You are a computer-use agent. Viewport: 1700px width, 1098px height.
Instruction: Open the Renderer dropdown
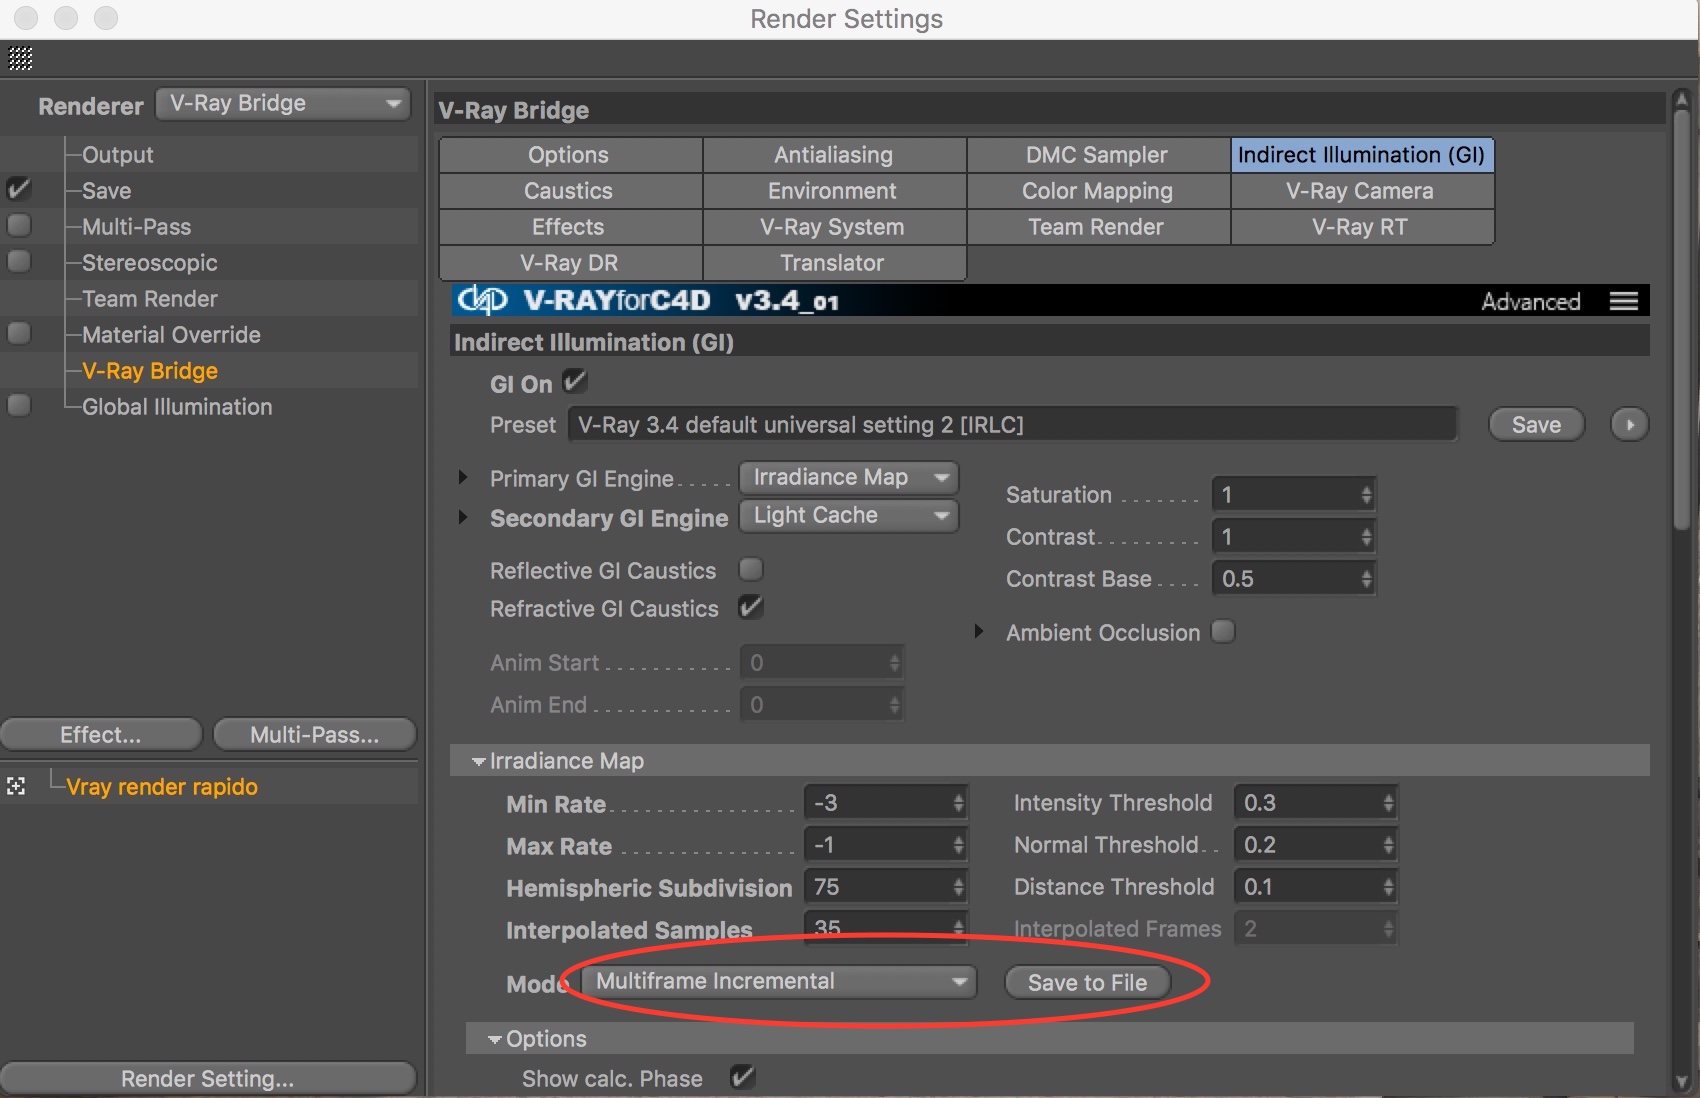point(284,103)
